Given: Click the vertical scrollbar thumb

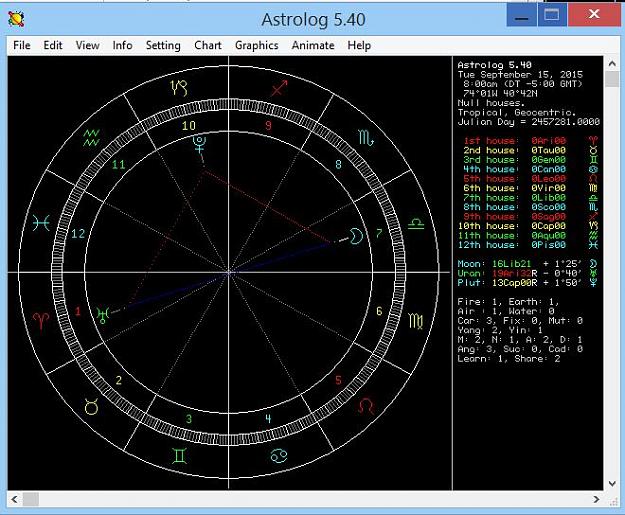Looking at the screenshot, I should (612, 79).
